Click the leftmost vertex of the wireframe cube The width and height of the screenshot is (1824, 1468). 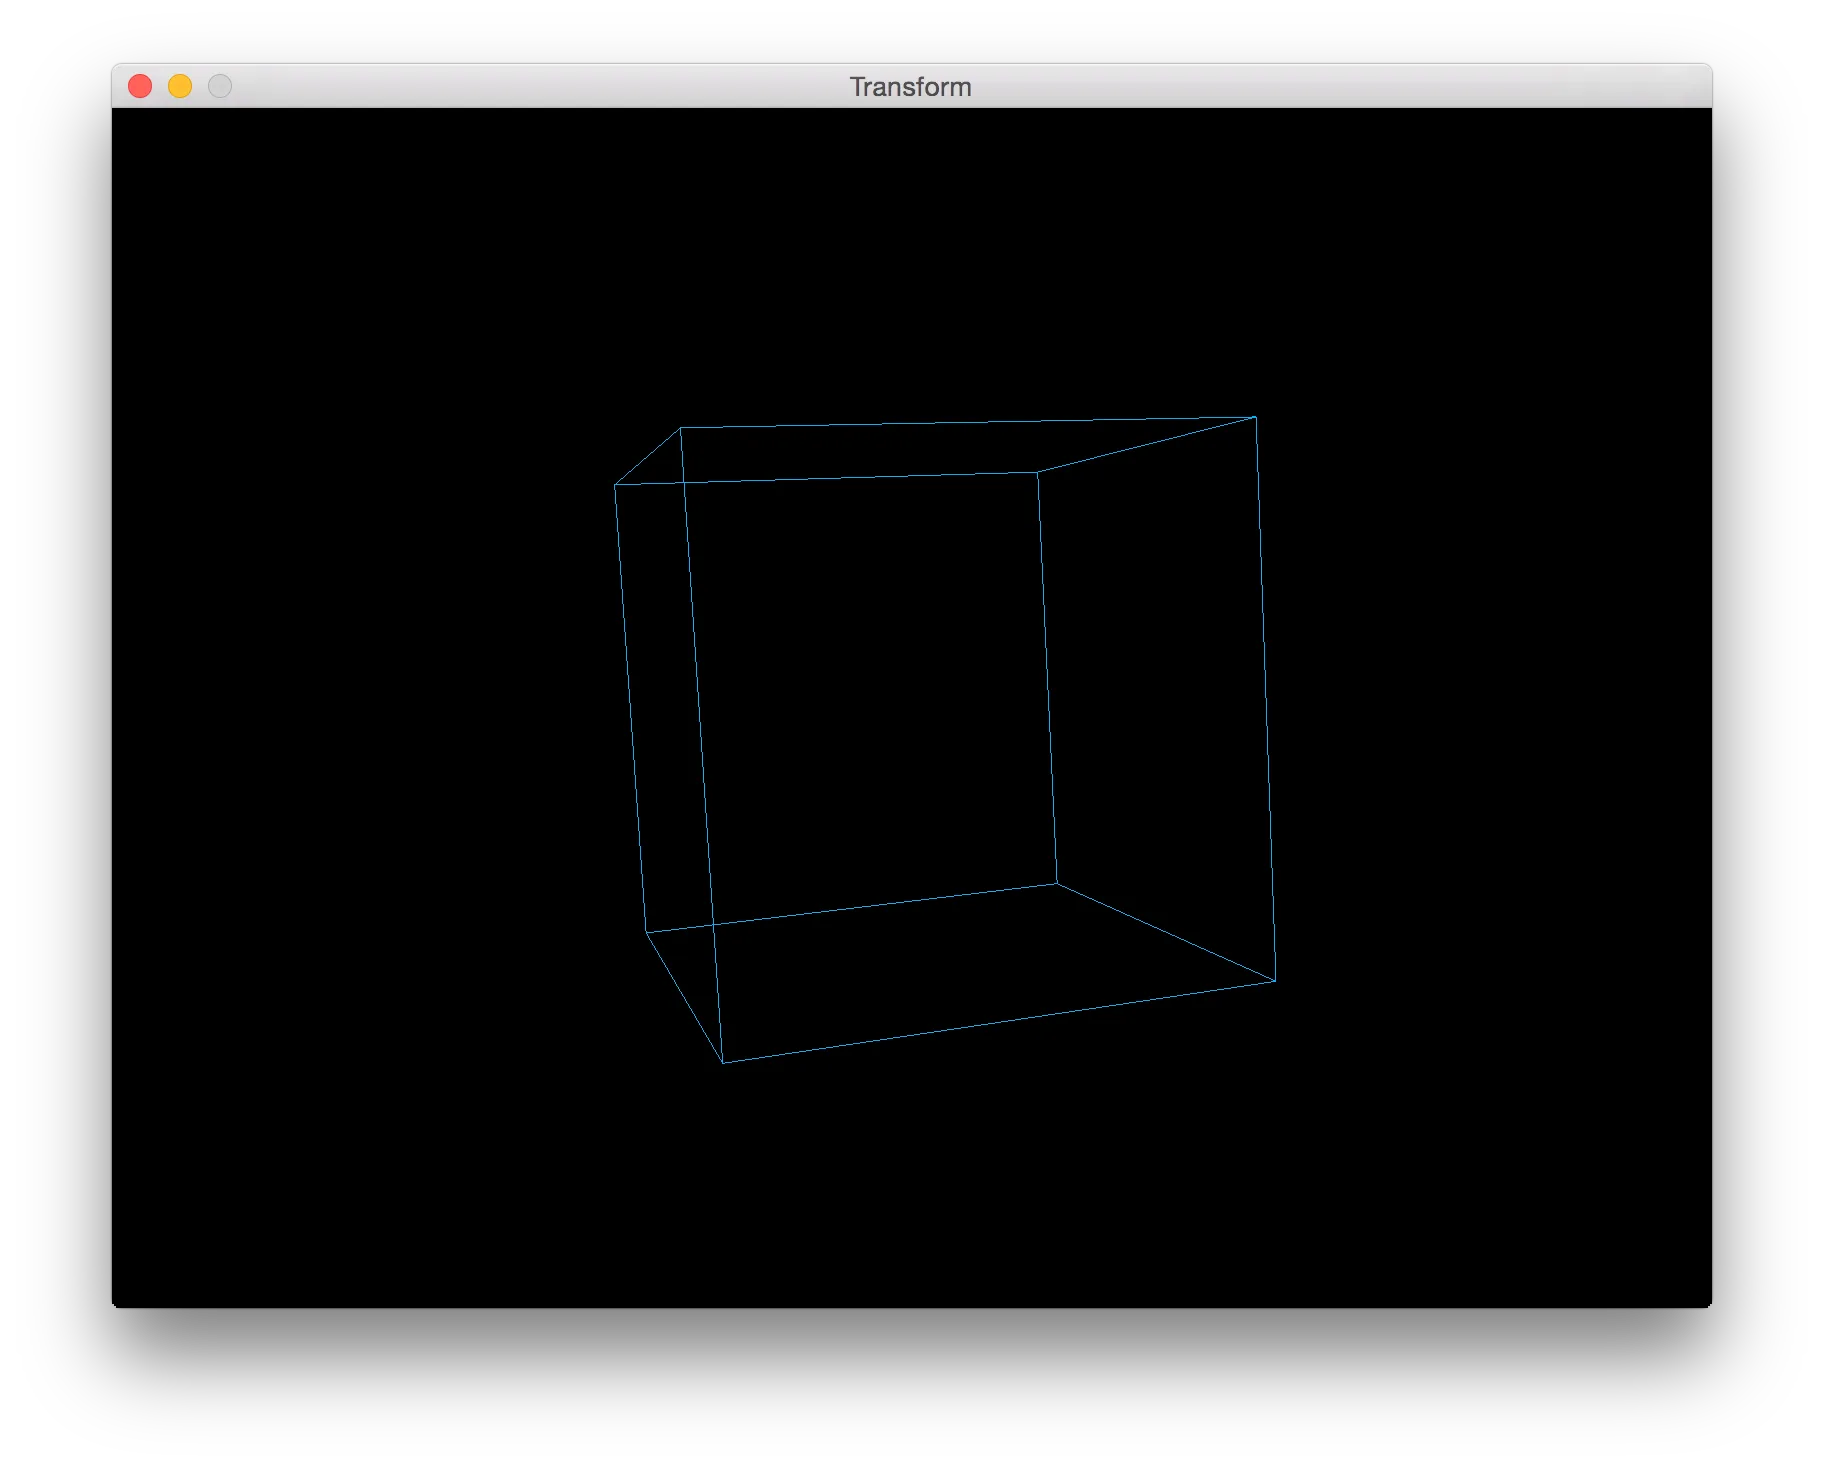[x=615, y=485]
